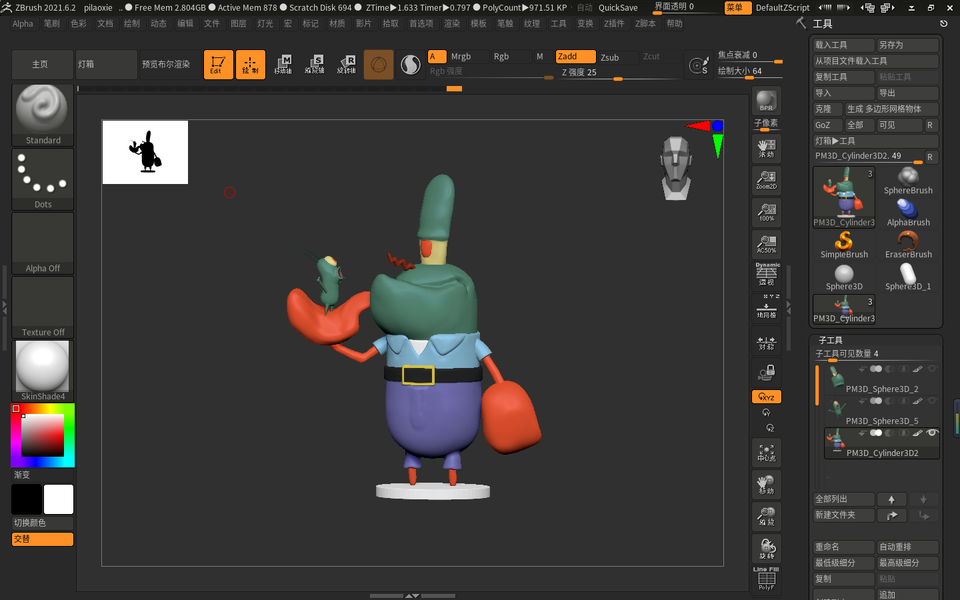Select the Scale gizmo S icon
The image size is (960, 600).
(x=315, y=64)
